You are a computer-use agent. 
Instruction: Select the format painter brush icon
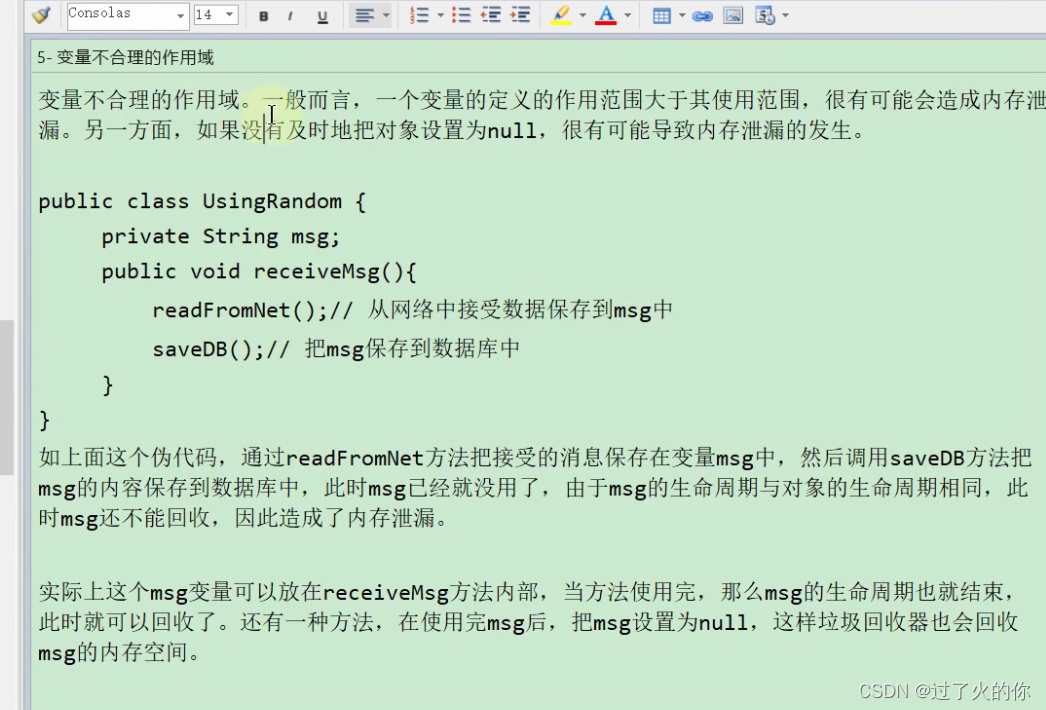click(x=40, y=15)
